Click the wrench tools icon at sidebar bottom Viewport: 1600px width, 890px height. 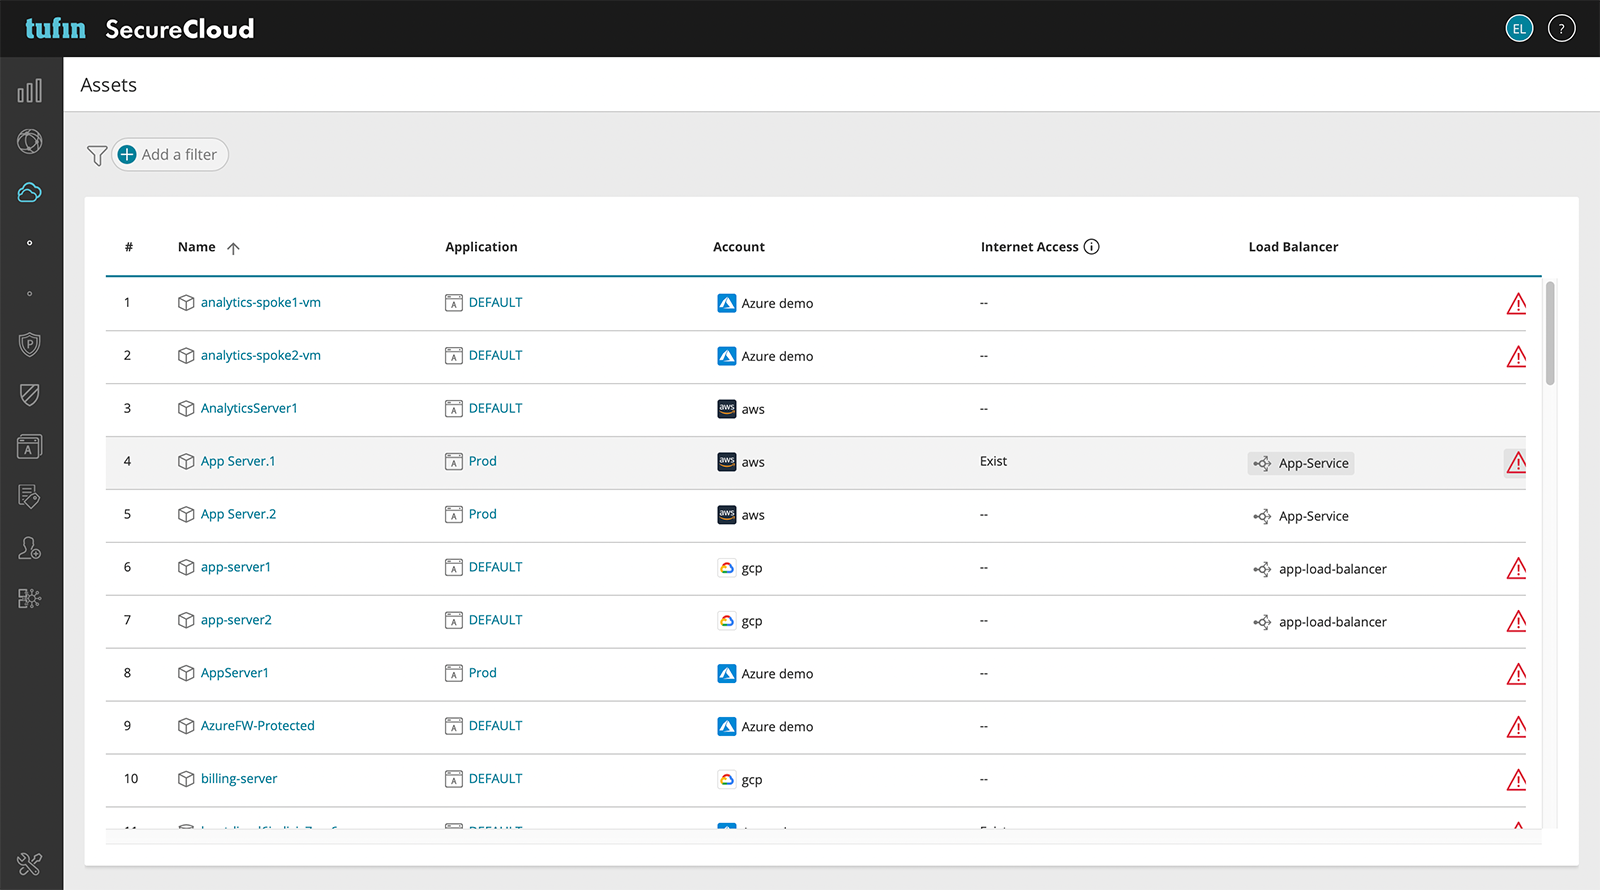(x=30, y=864)
